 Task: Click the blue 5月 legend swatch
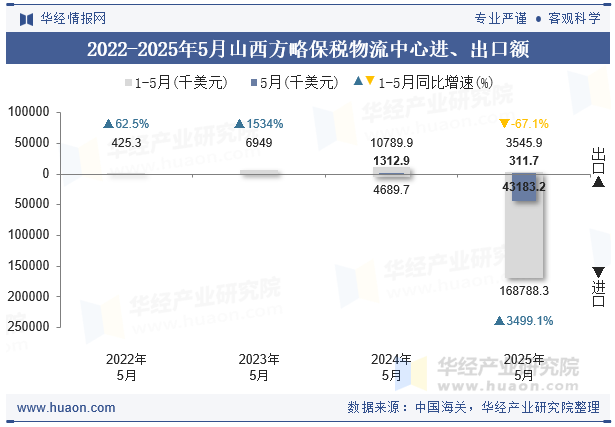pyautogui.click(x=254, y=83)
